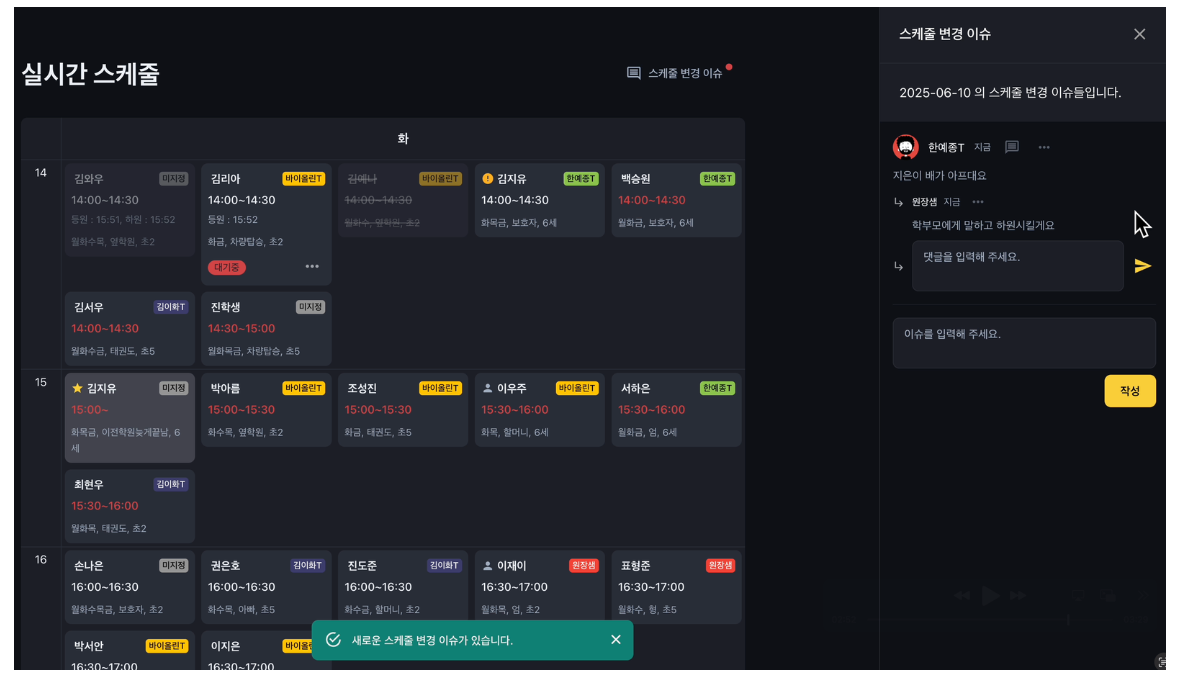Viewport: 1186px width, 688px height.
Task: Click the 김이화T tag on 최현우's card
Action: click(170, 484)
